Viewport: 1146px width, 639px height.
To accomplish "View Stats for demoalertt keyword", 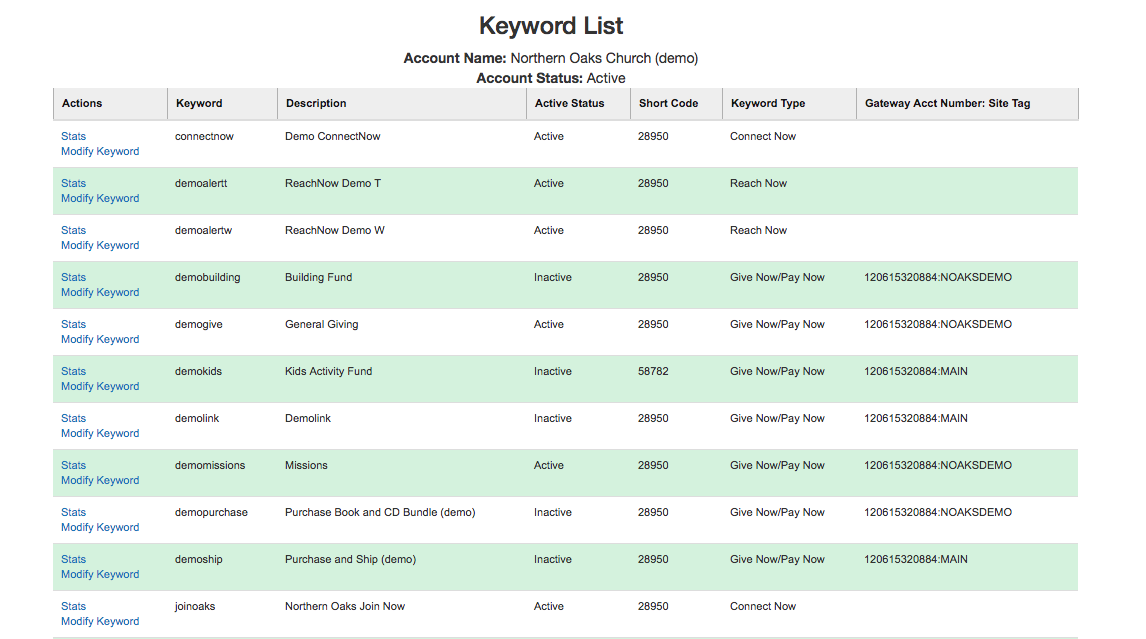I will (x=73, y=183).
